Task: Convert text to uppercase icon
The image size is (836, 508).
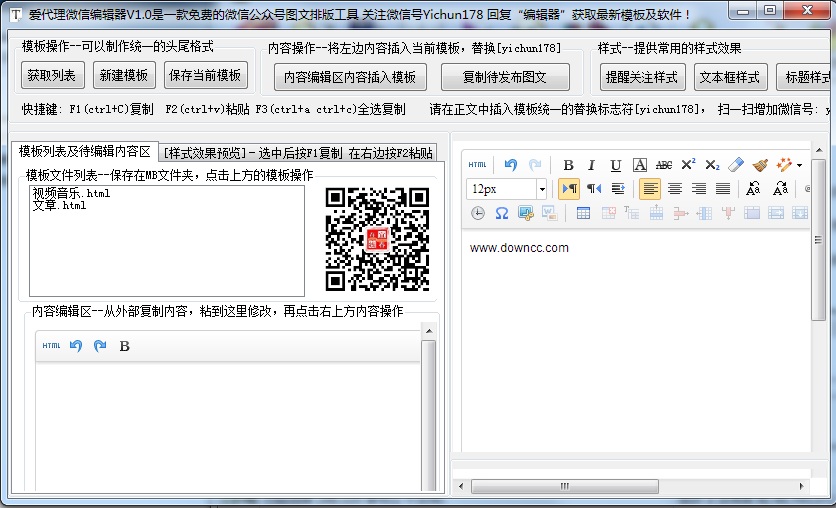Action: click(753, 189)
